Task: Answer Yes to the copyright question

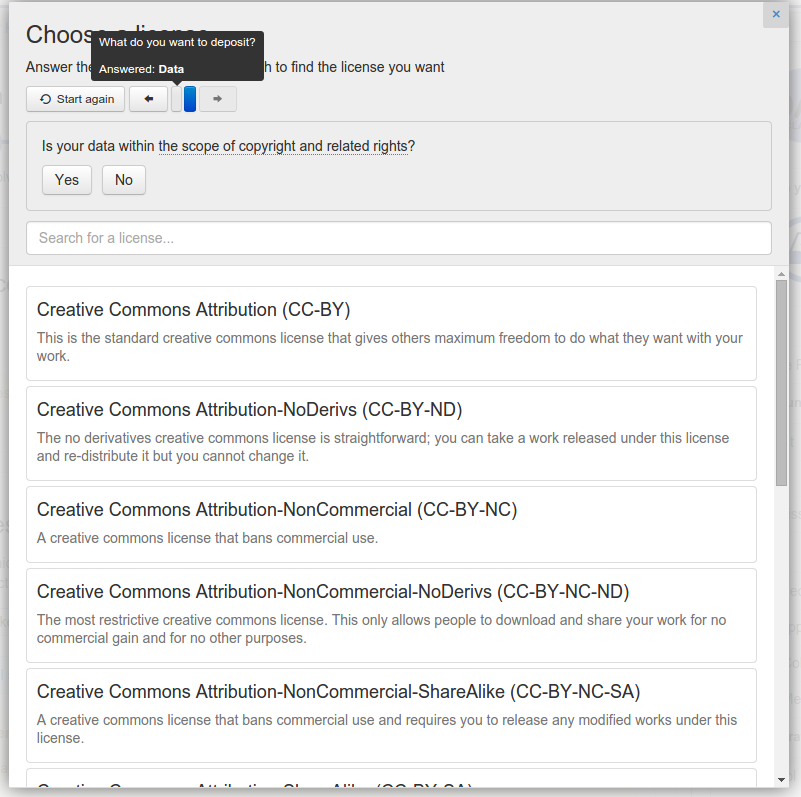Action: click(x=67, y=180)
